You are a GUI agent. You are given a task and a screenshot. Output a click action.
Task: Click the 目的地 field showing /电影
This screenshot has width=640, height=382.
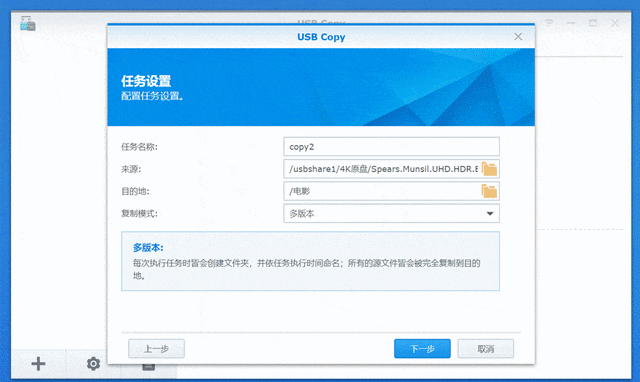pyautogui.click(x=382, y=191)
